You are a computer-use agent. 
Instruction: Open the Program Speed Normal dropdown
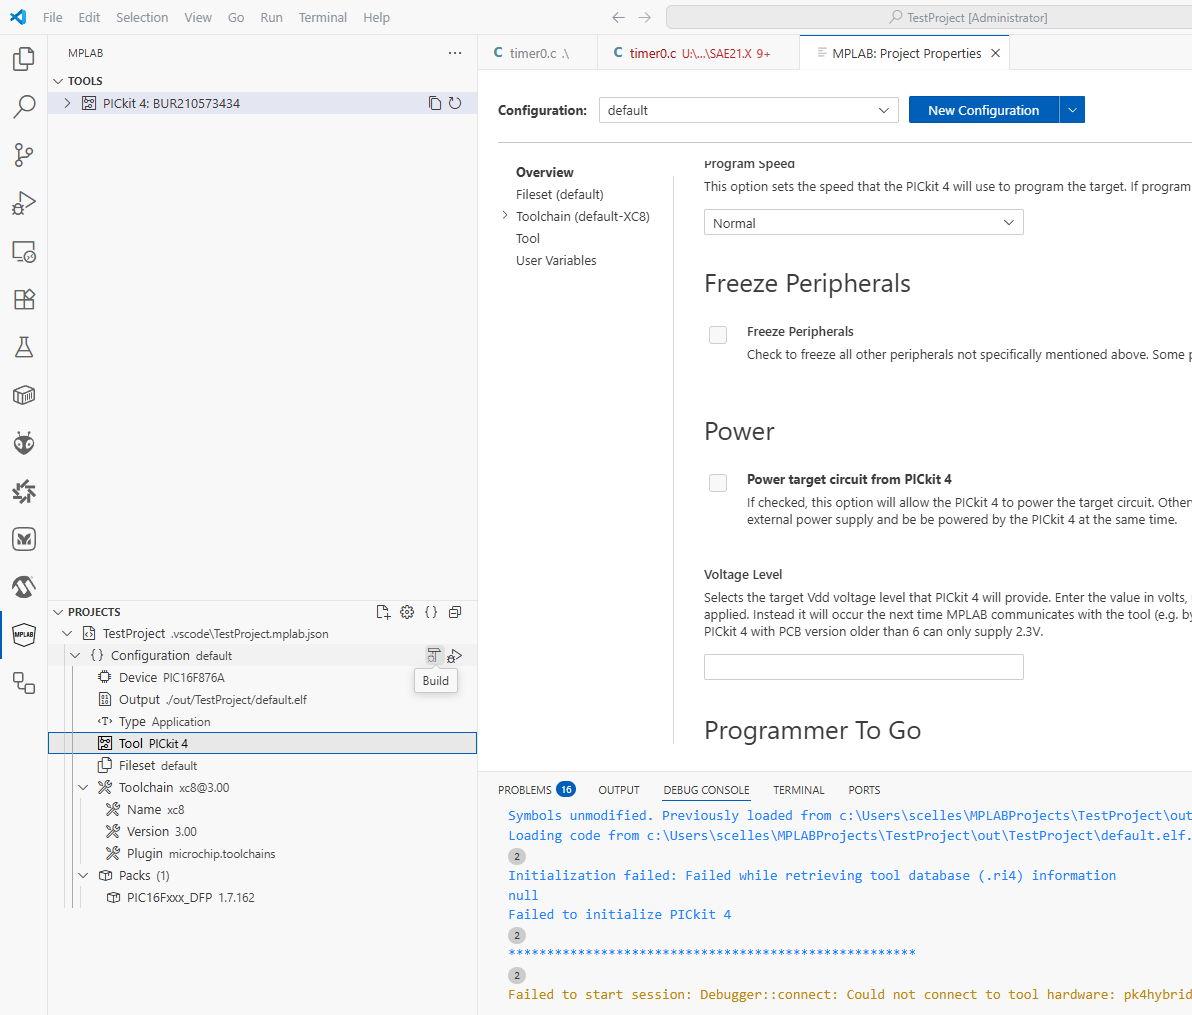point(863,223)
